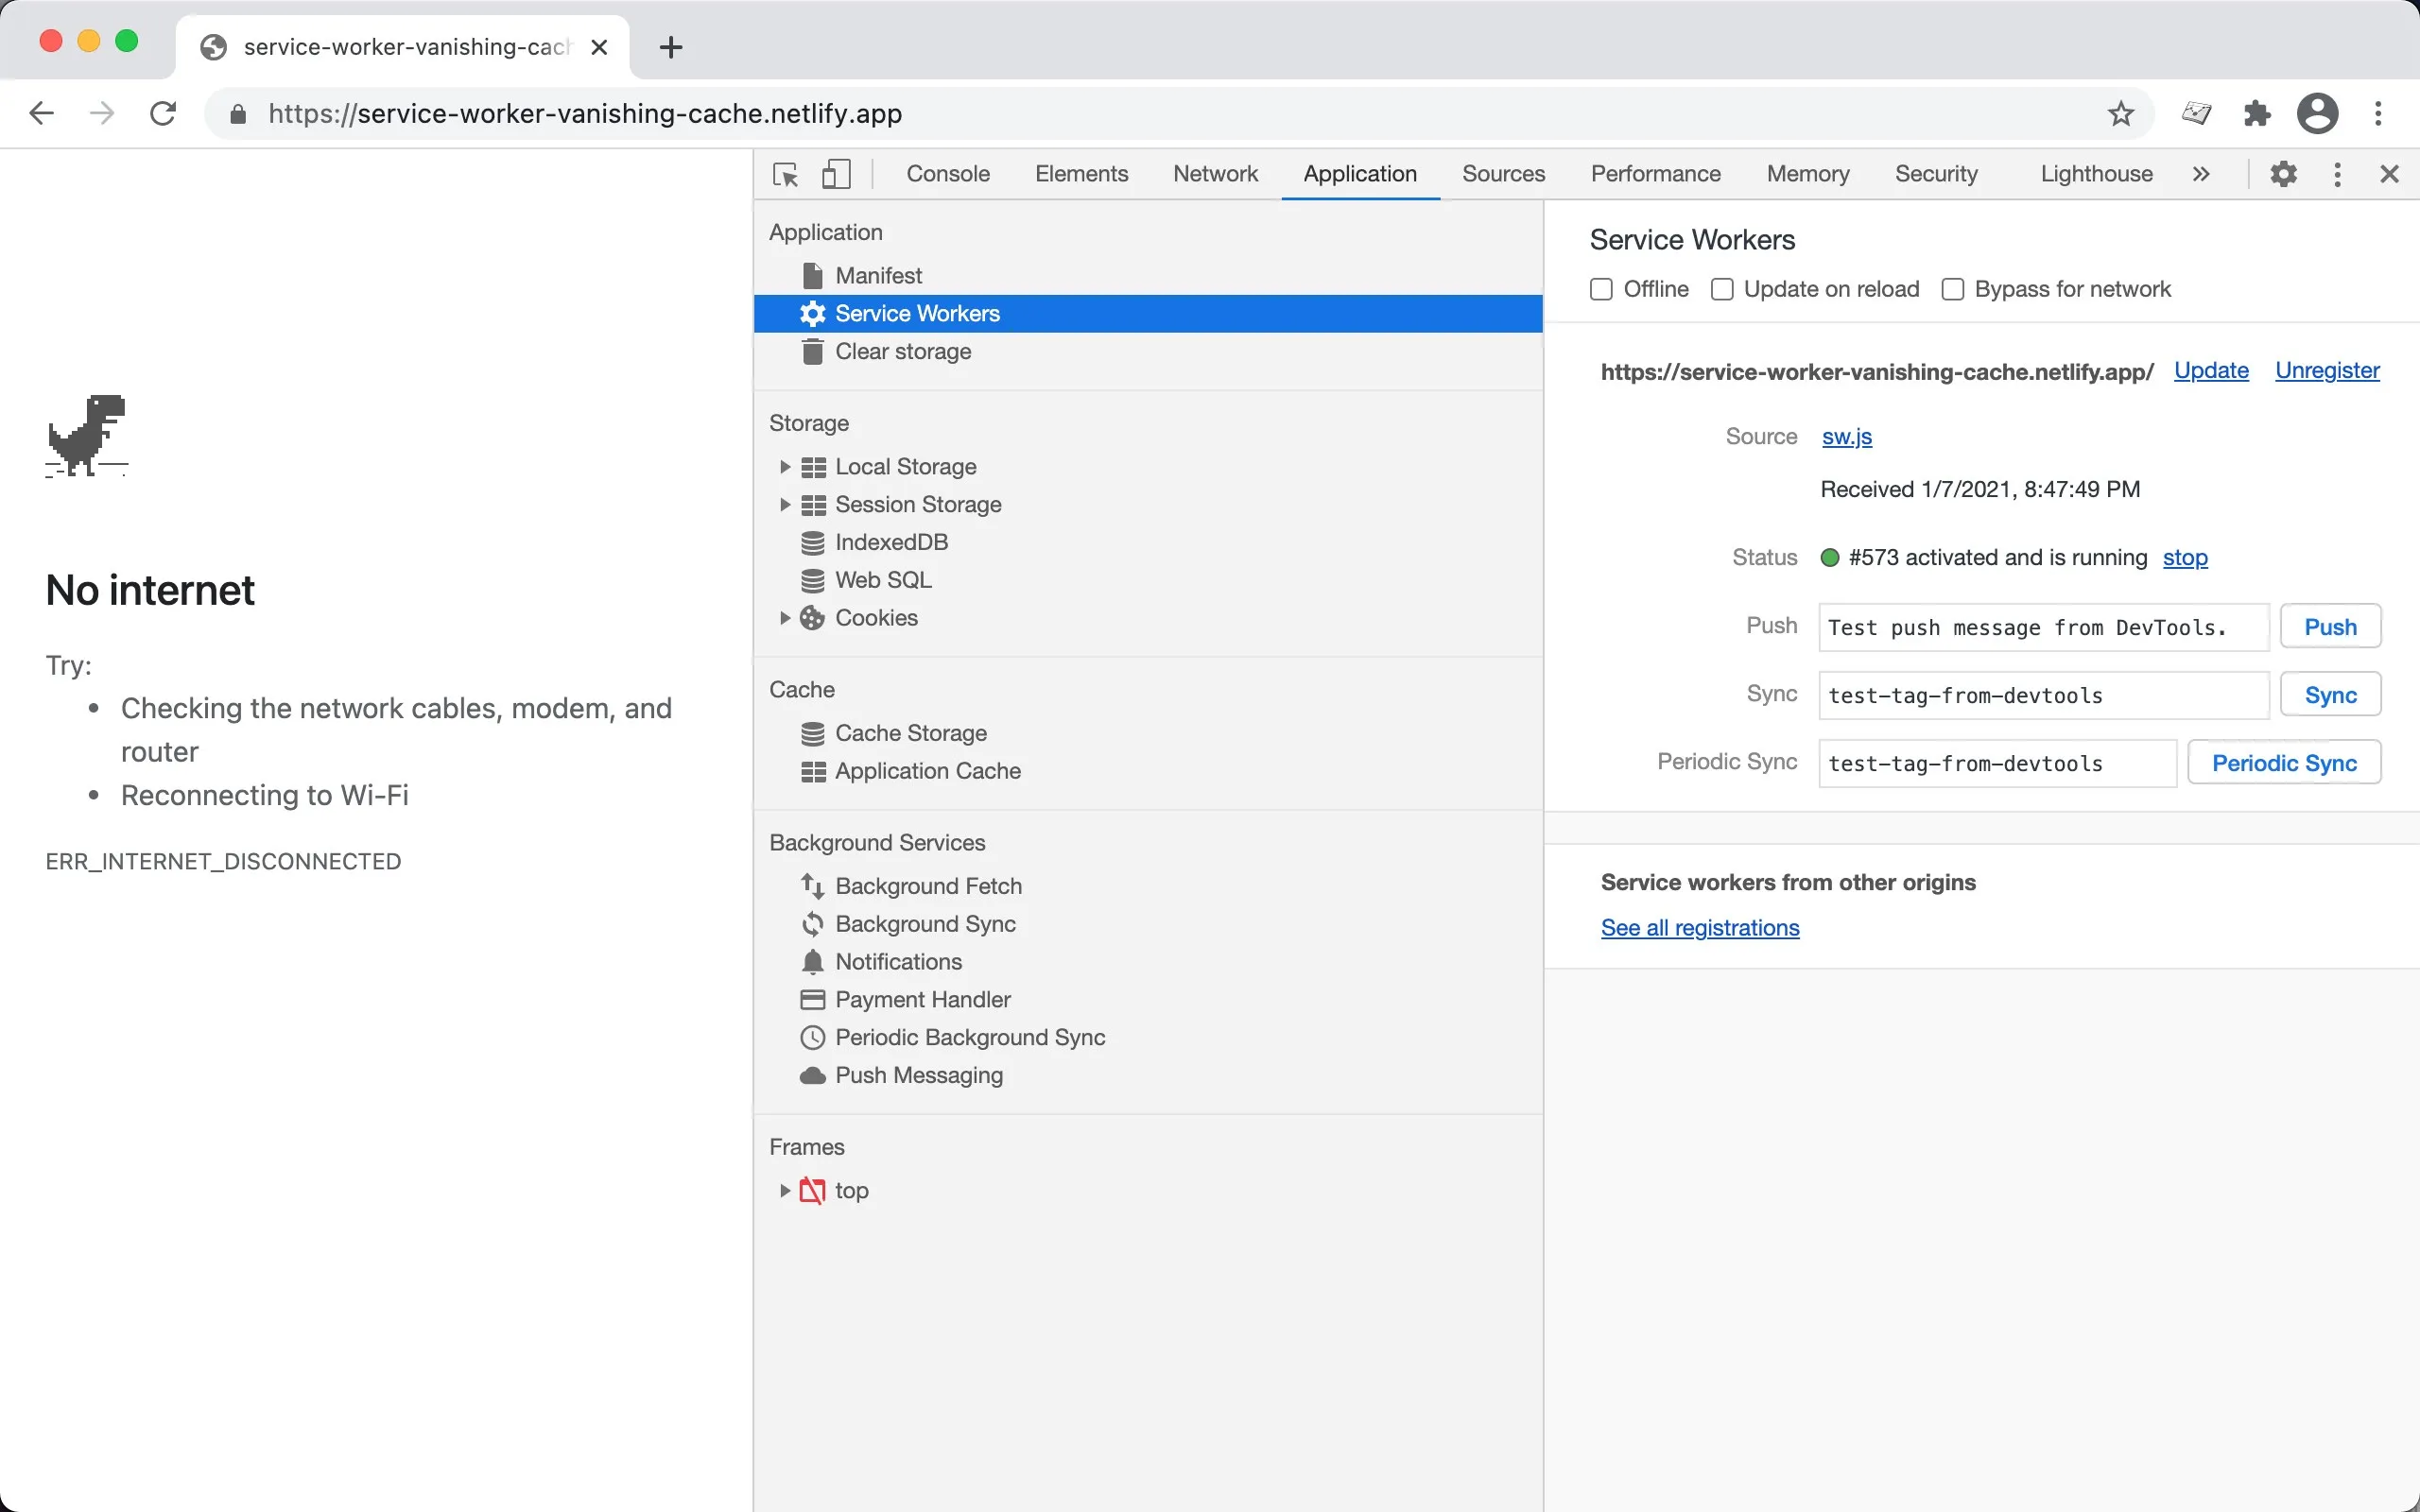Click the Push message text field
Screen dimensions: 2420x1512
point(2042,628)
